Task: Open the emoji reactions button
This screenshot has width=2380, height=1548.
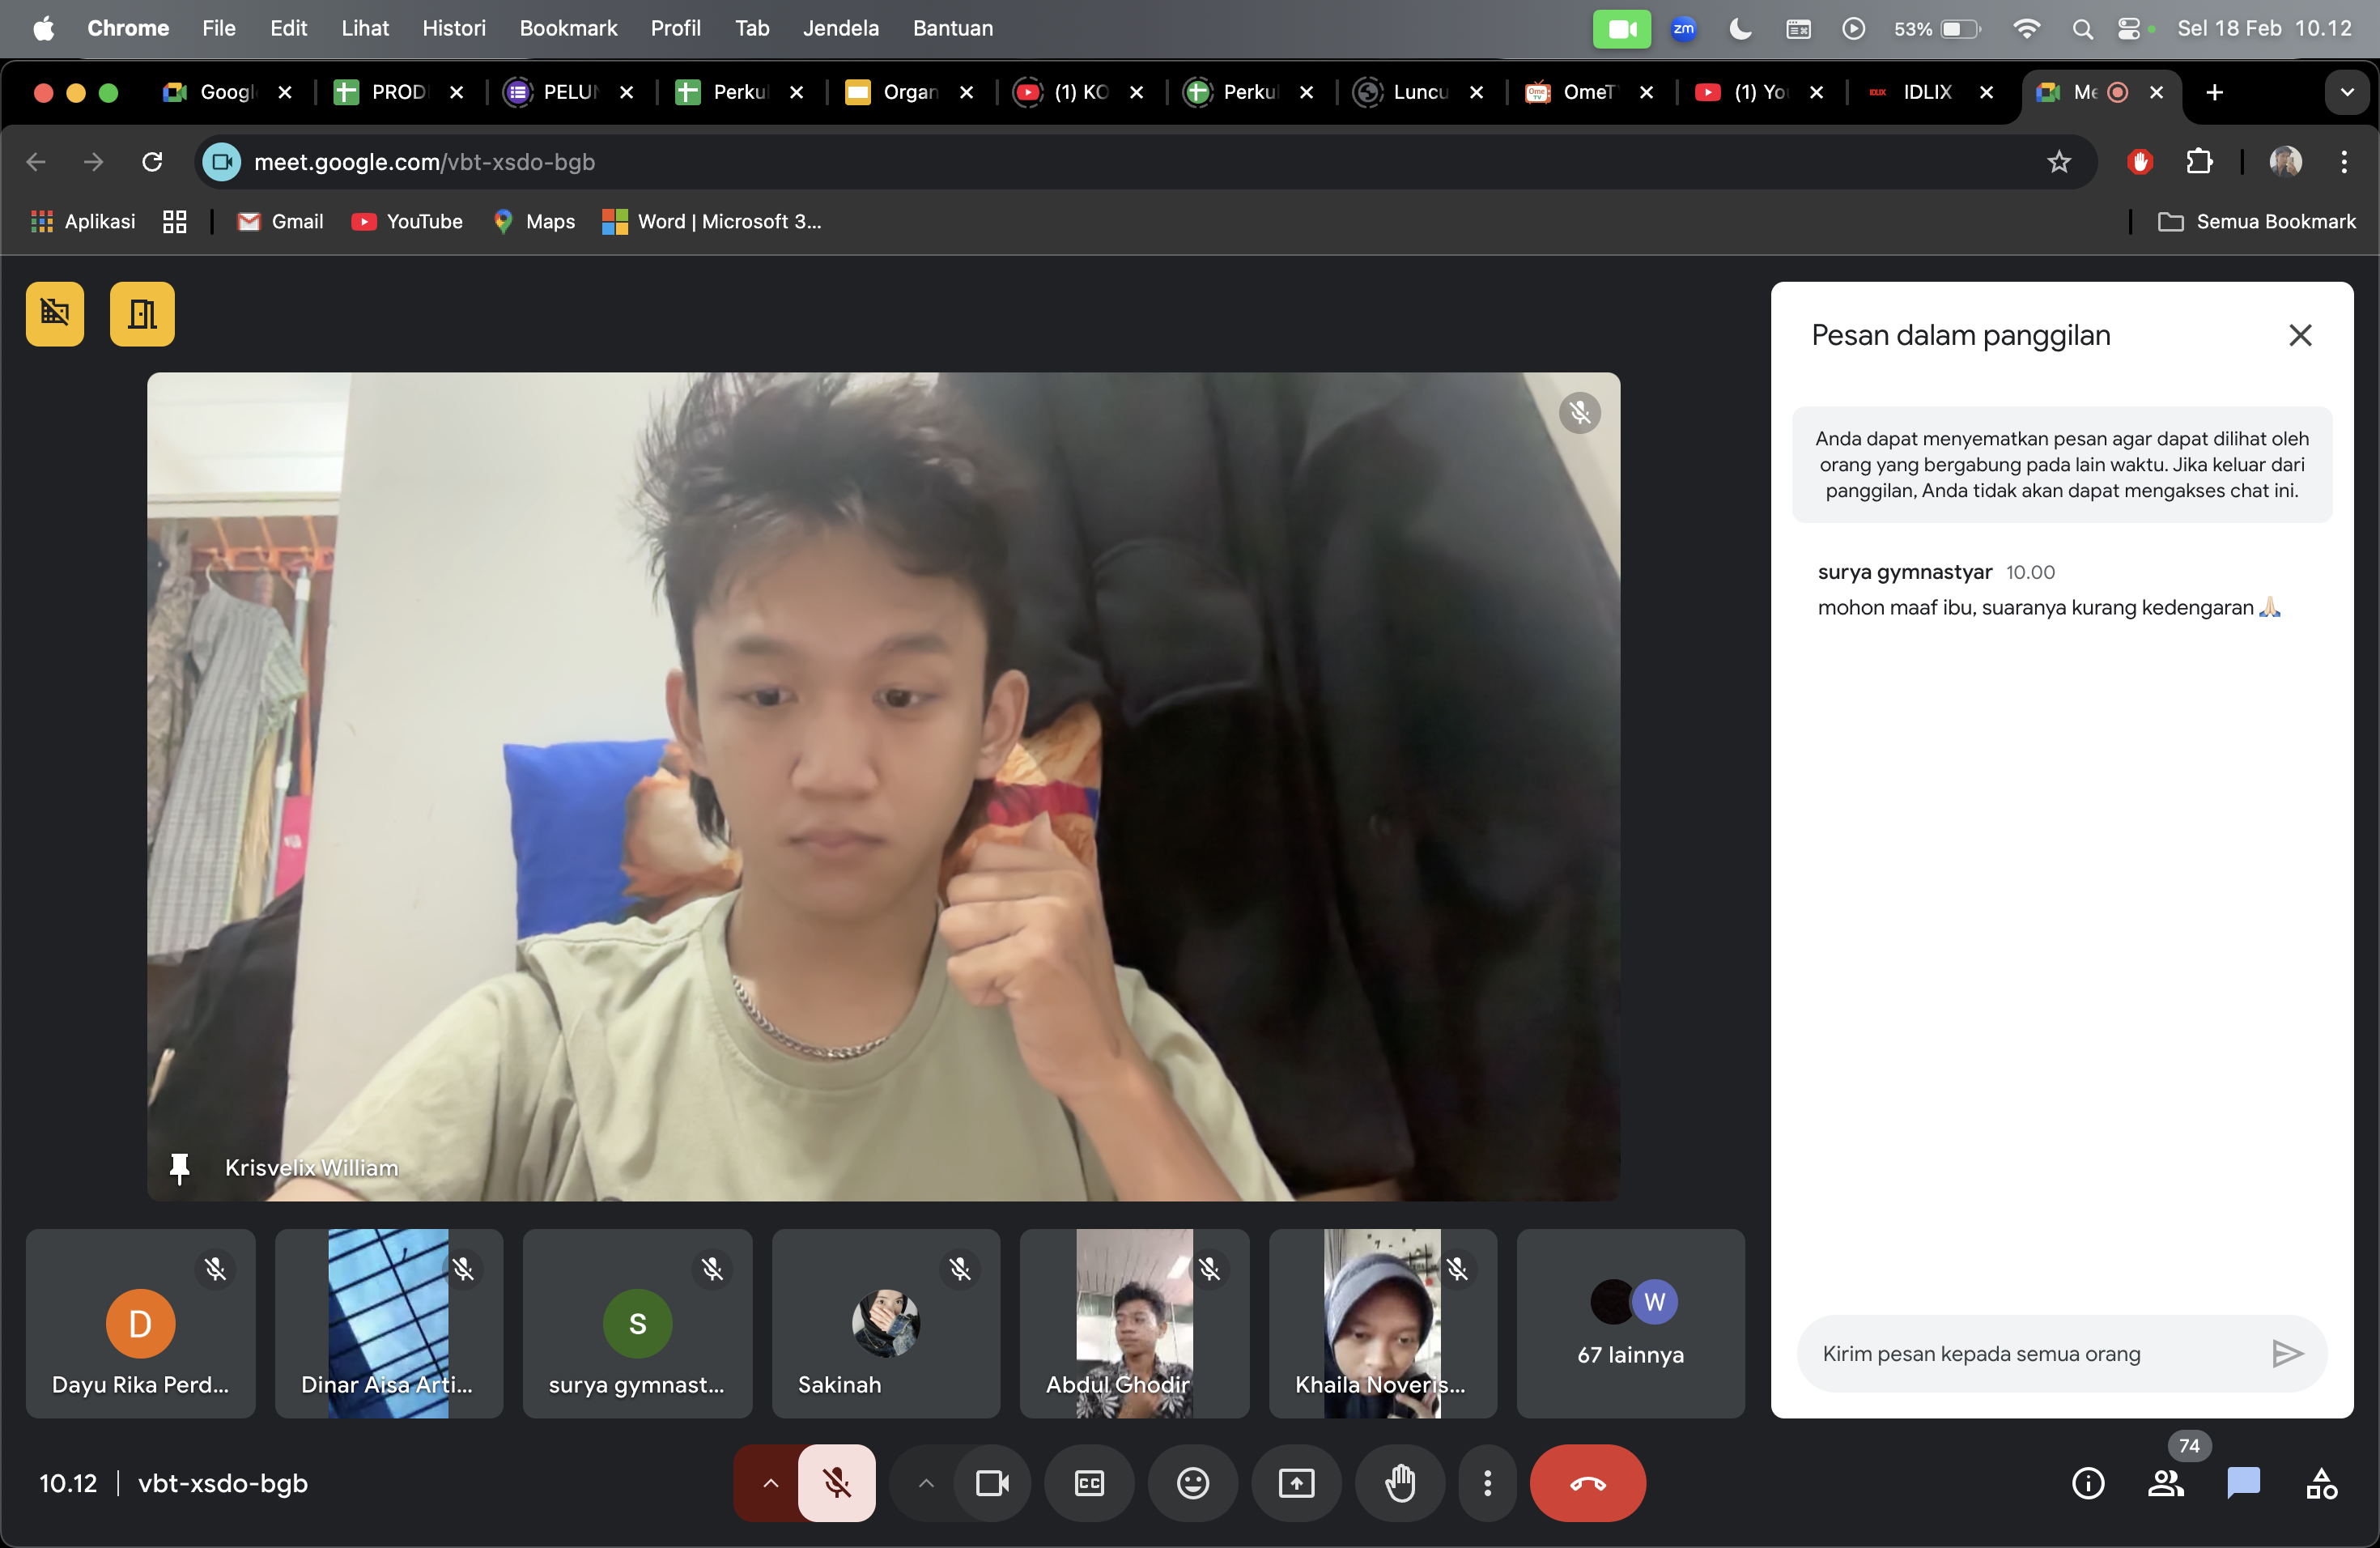Action: coord(1192,1483)
